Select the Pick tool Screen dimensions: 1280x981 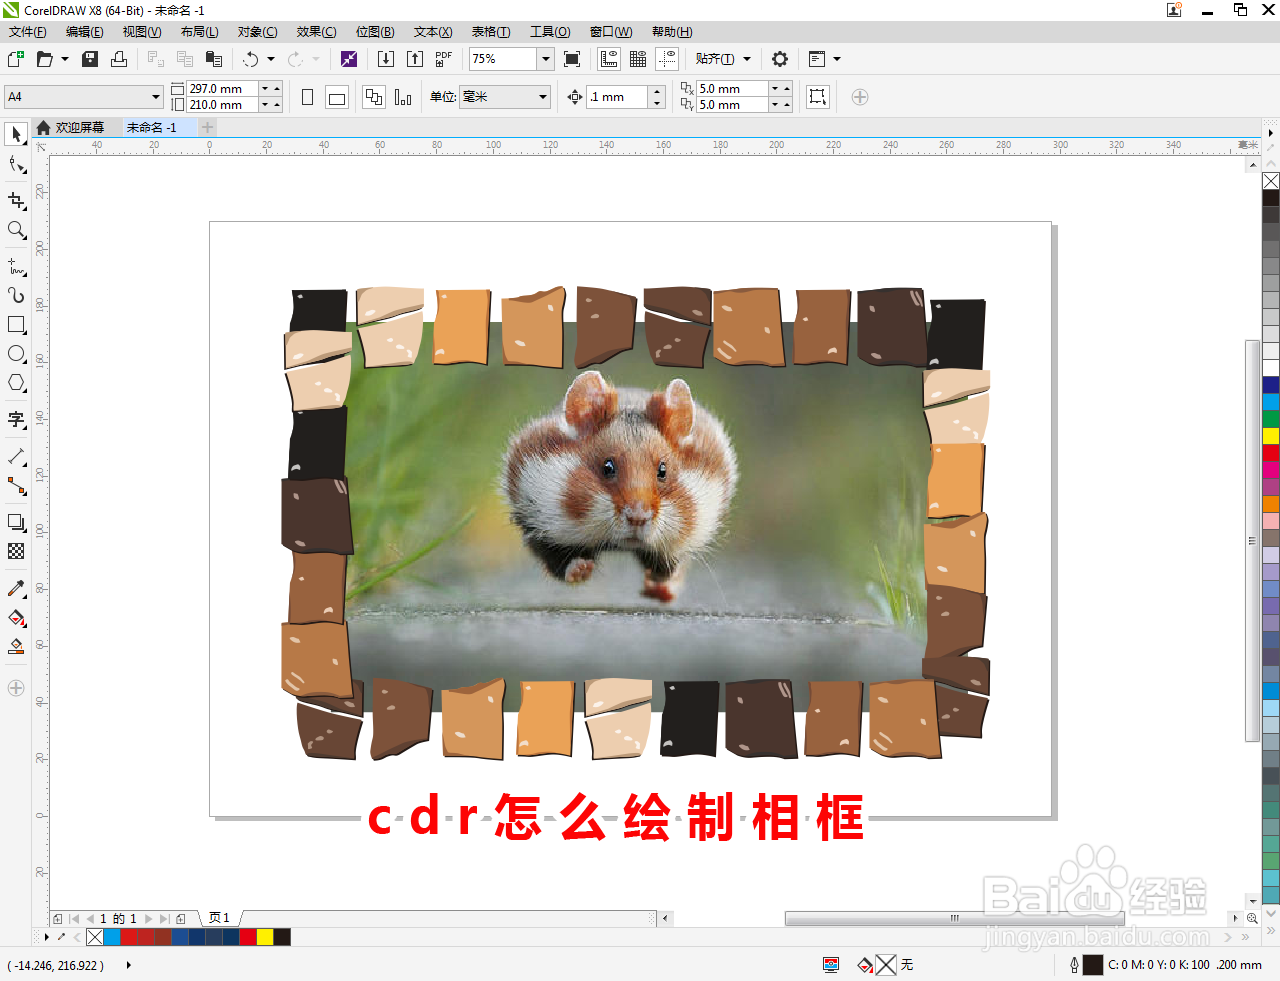point(16,133)
